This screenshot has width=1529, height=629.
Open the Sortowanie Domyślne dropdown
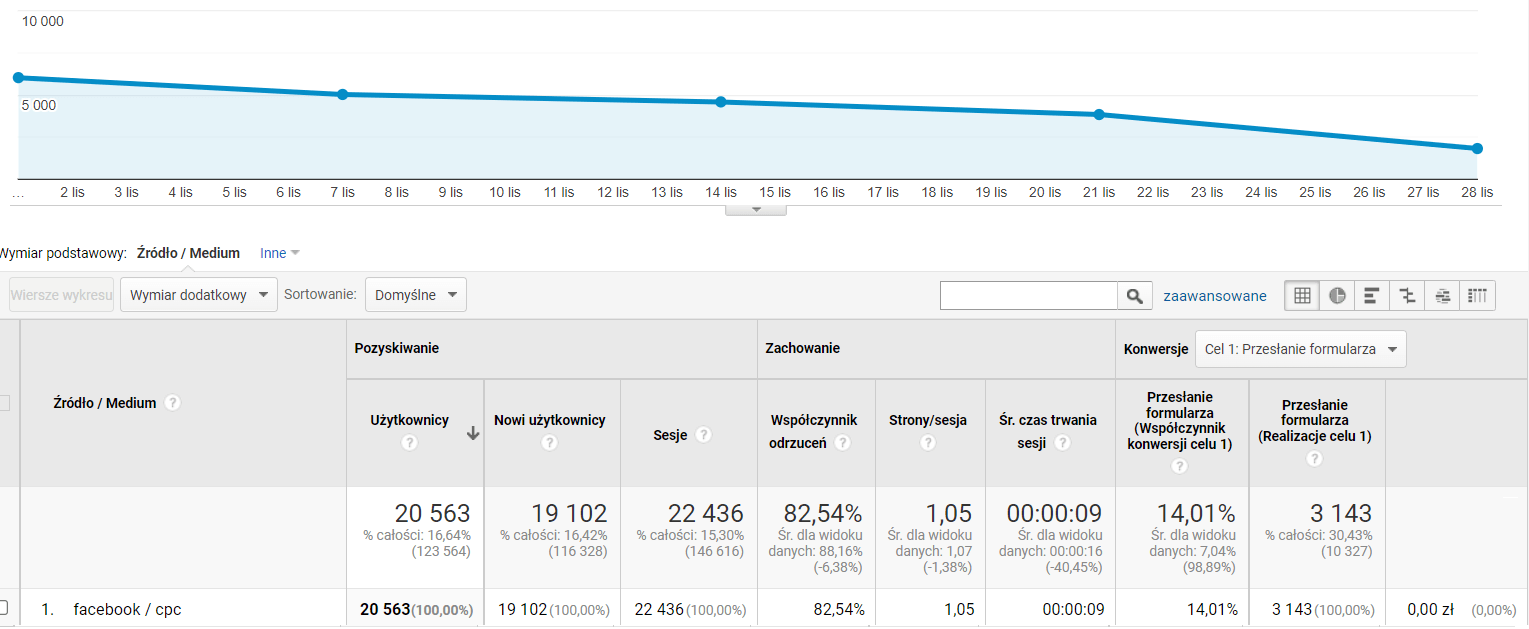(415, 295)
